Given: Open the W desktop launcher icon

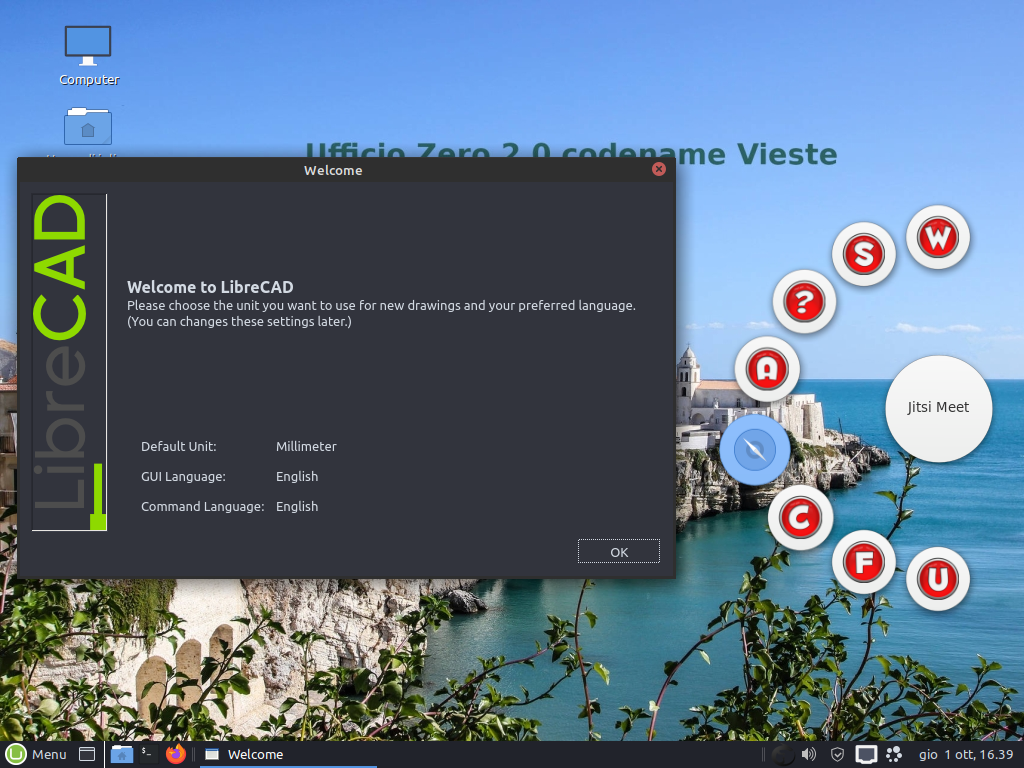Looking at the screenshot, I should click(x=937, y=237).
